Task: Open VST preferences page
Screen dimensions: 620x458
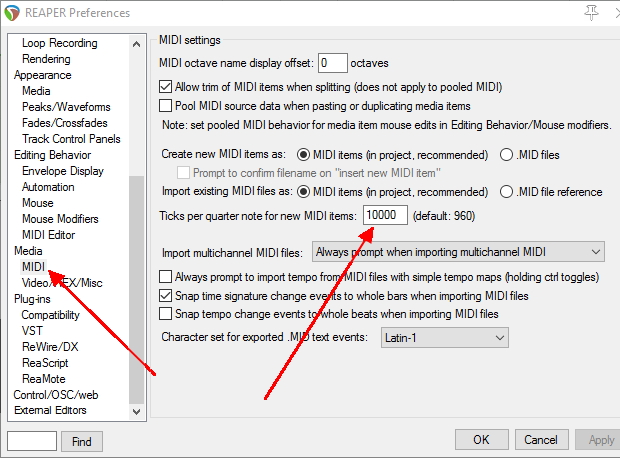Action: 32,331
